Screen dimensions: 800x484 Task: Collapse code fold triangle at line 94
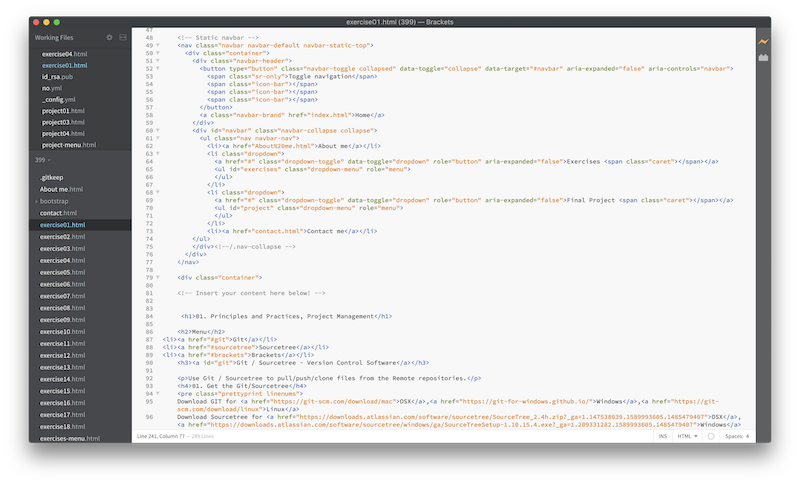click(158, 393)
